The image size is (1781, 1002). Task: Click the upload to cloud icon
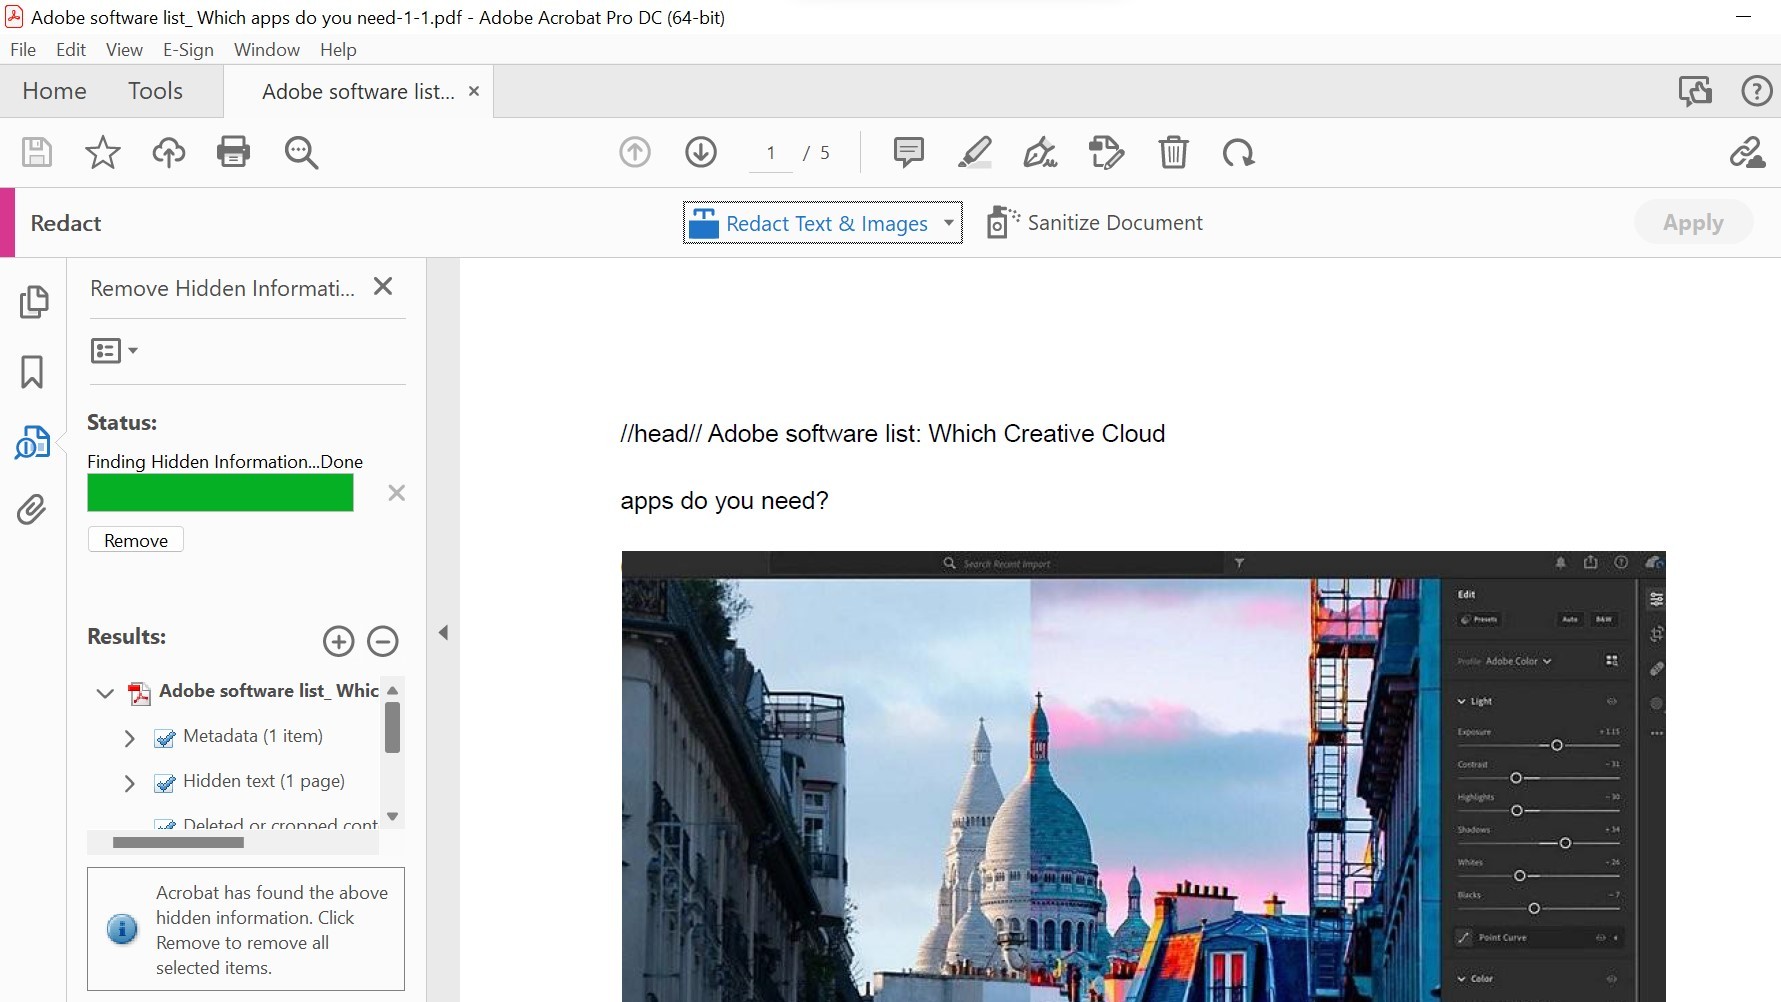tap(169, 152)
